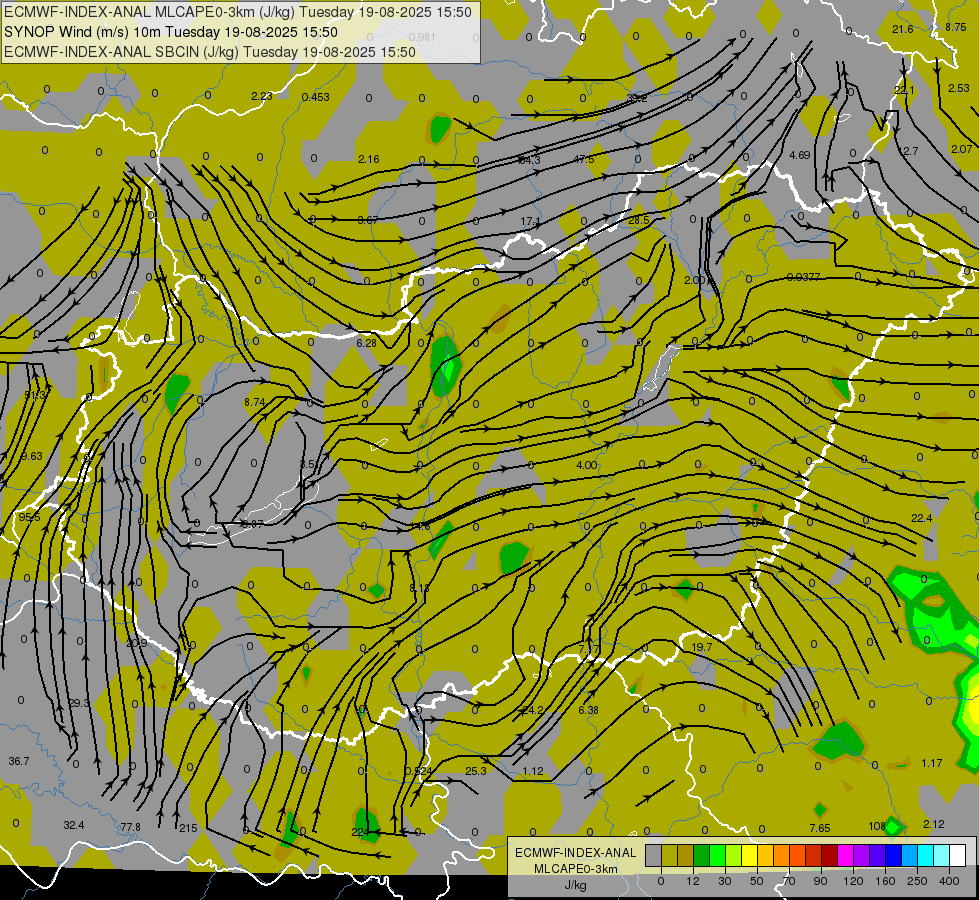
Task: Click the MLCAPE0-3km title line at the top
Action: 238,12
